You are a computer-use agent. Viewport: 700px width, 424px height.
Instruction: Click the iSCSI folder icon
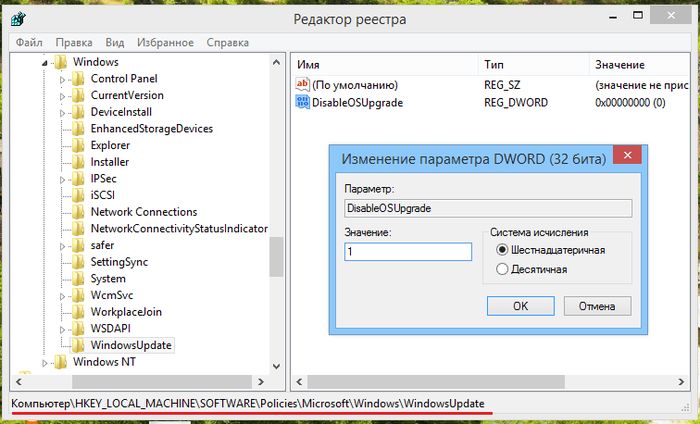pos(78,195)
